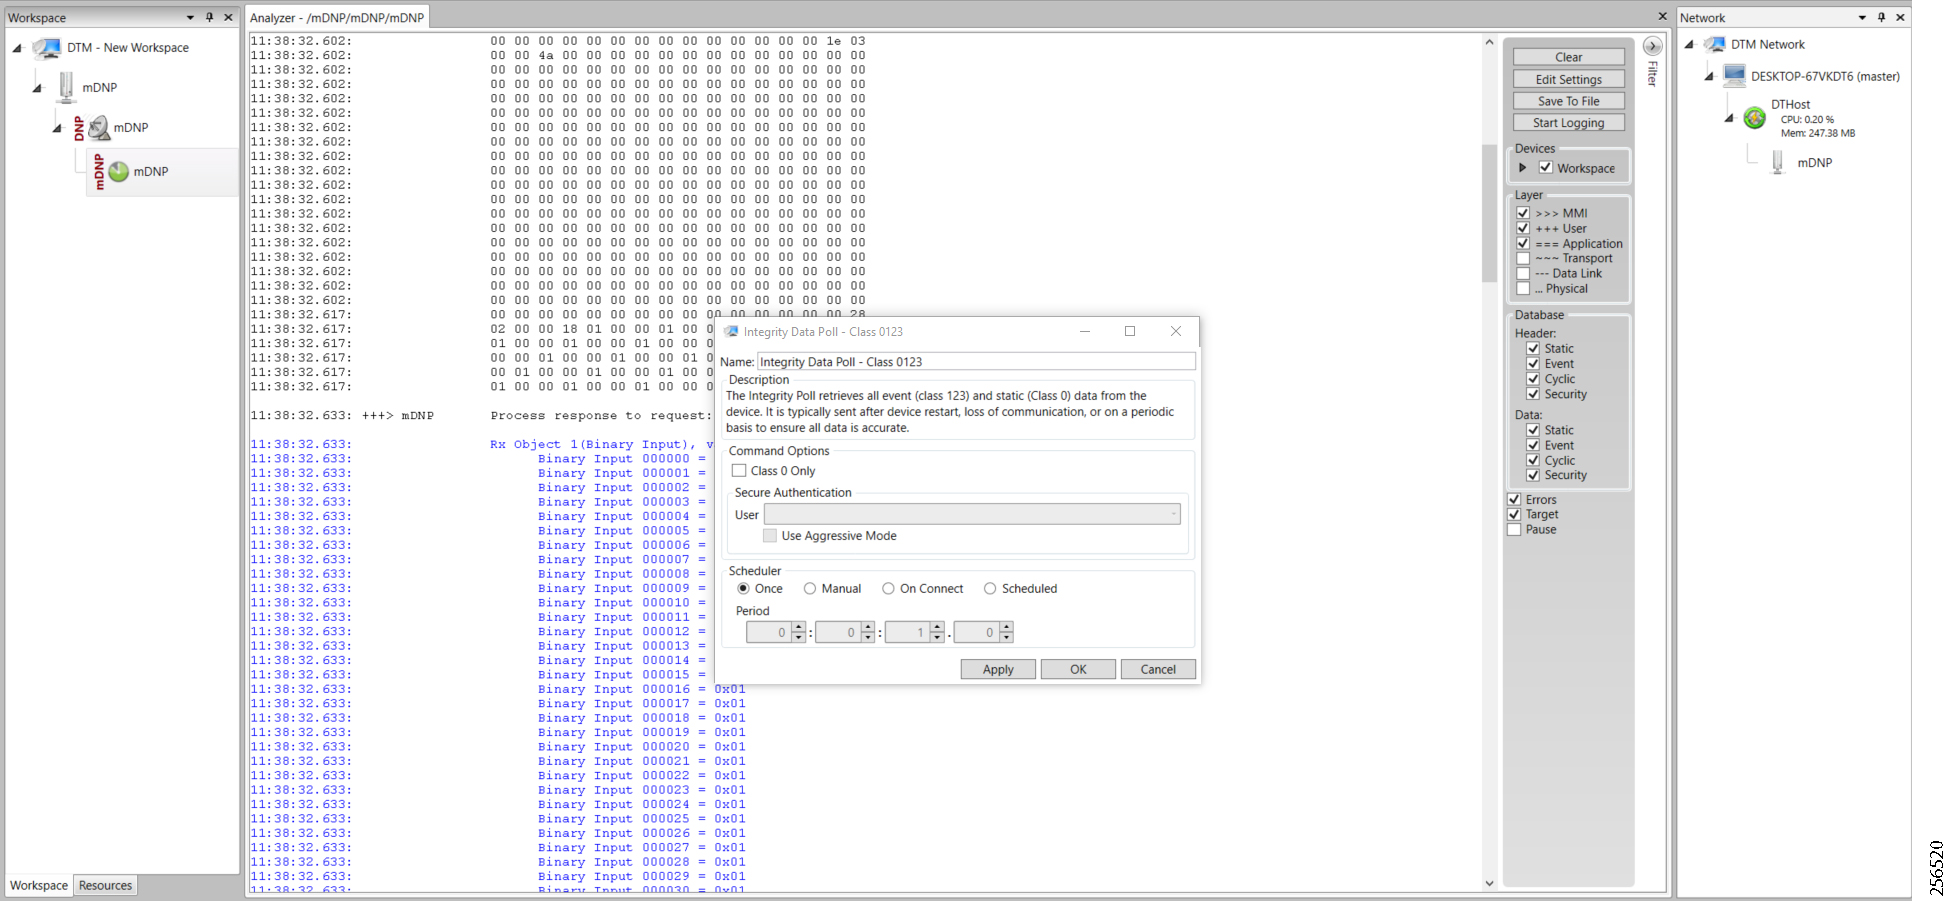Screen dimensions: 1946x901
Task: Click the green DTHost icon
Action: click(1755, 118)
